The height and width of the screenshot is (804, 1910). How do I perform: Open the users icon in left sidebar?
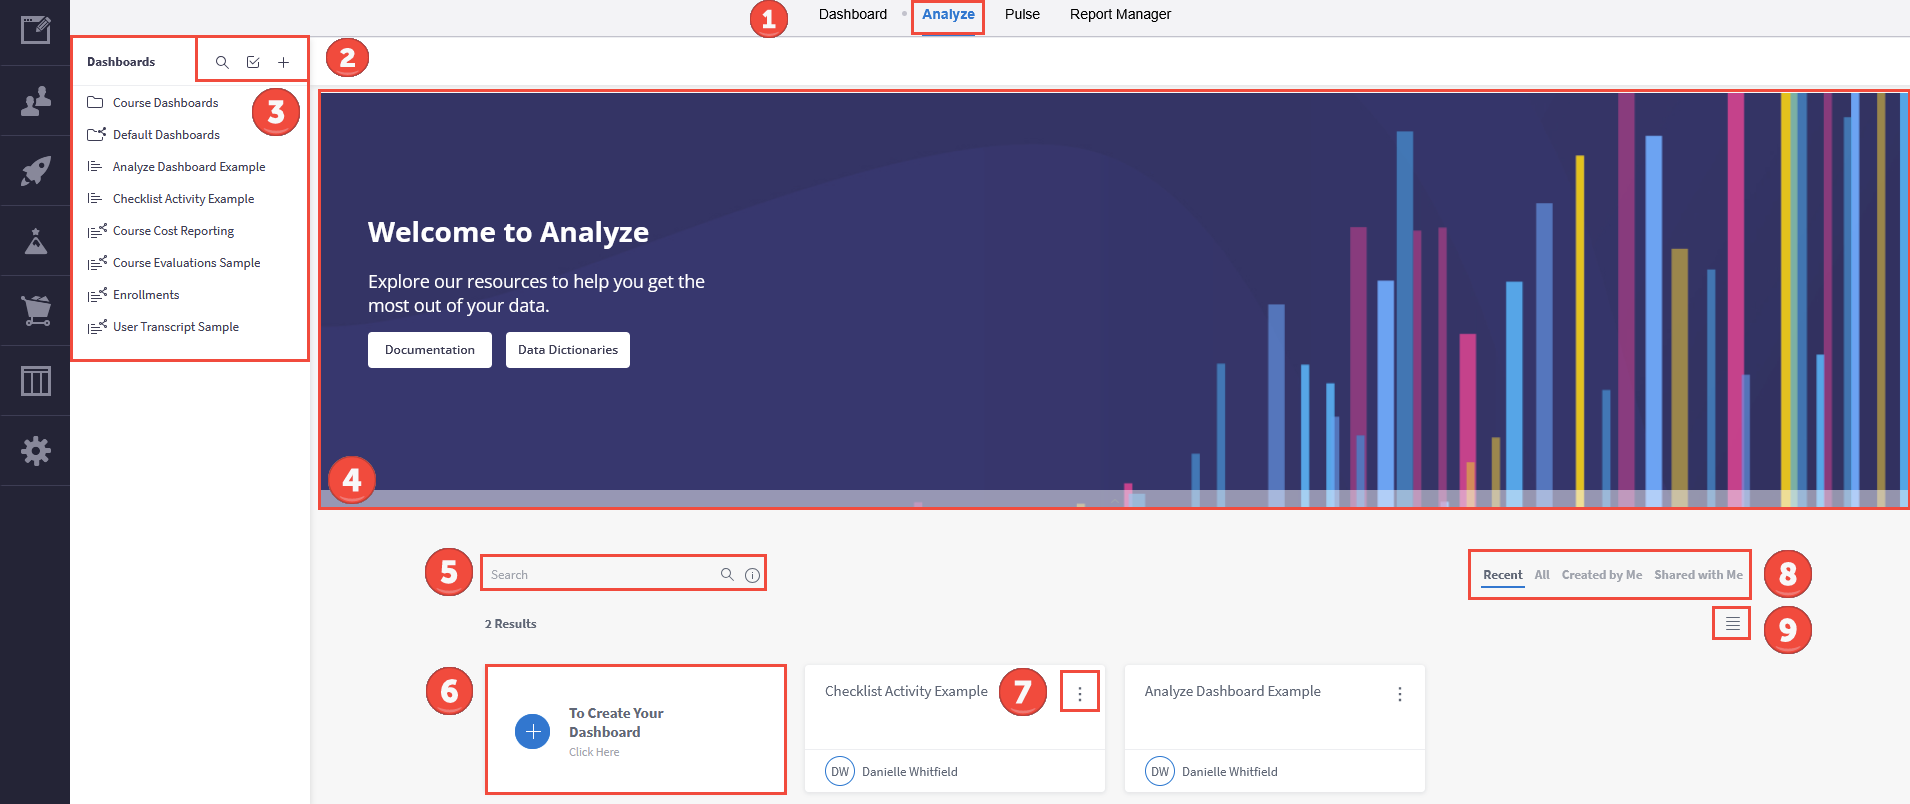pos(35,101)
